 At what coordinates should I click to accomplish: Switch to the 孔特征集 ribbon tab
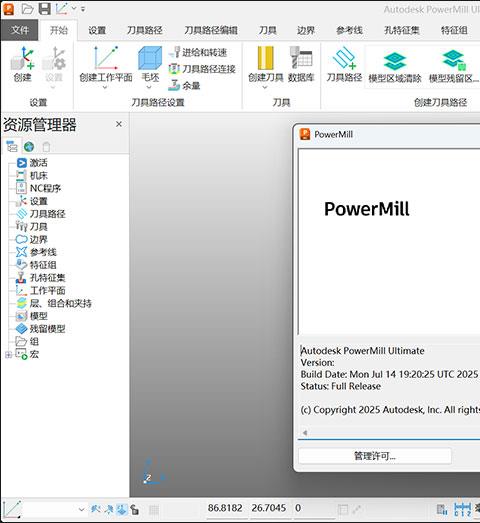pyautogui.click(x=401, y=30)
